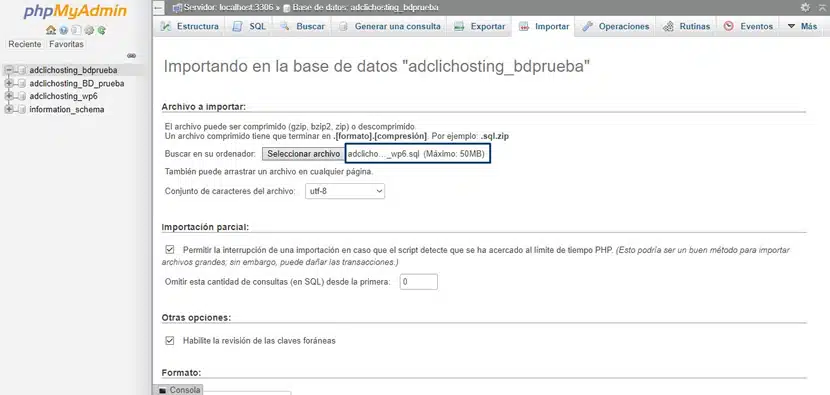
Task: Open the Estructura tab
Action: click(x=190, y=26)
